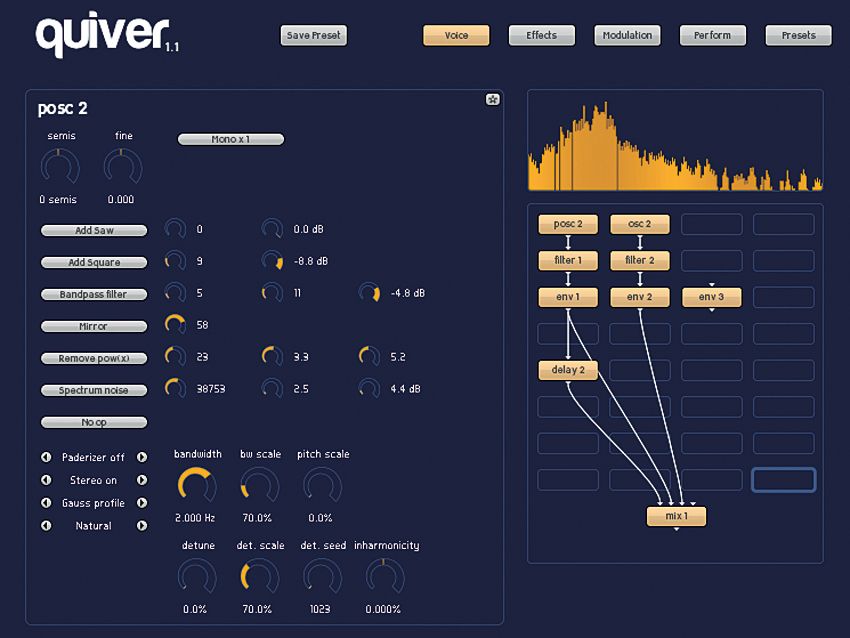Screen dimensions: 850x638
Task: Open the Remove pow(x) operation selector
Action: (94, 358)
